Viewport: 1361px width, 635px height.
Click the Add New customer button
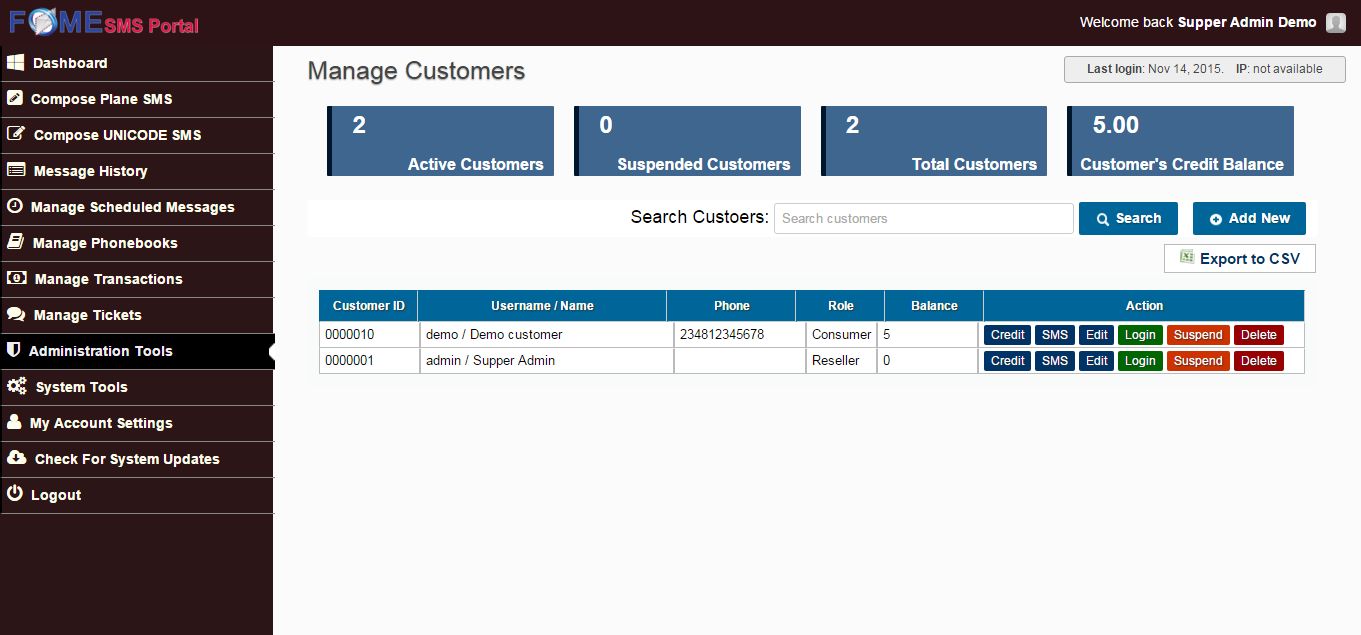tap(1249, 218)
